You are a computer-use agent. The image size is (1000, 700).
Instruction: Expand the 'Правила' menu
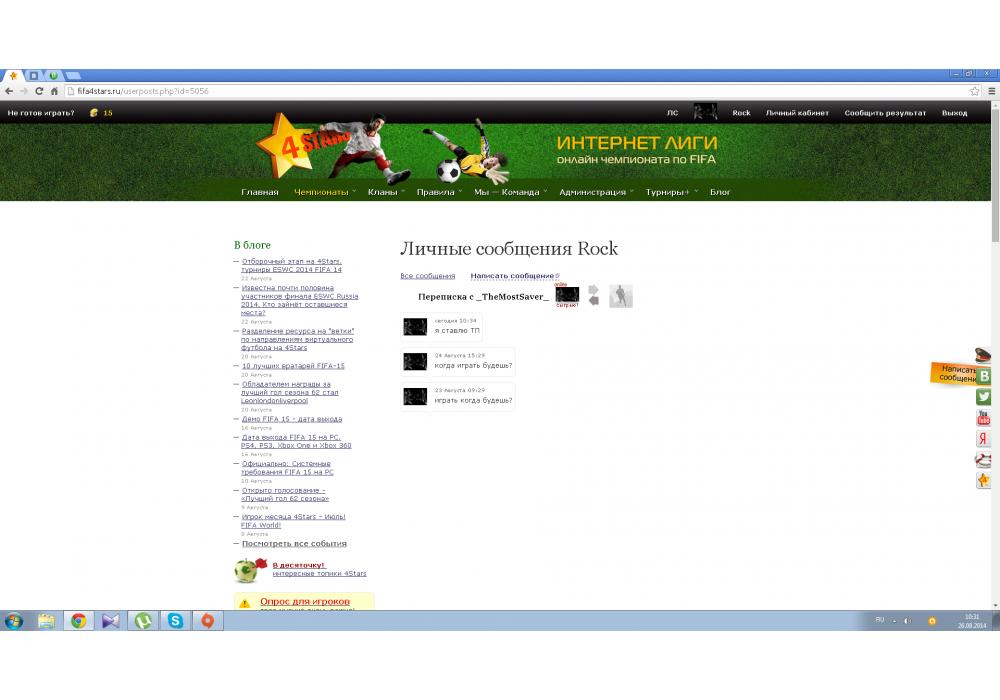pos(439,192)
